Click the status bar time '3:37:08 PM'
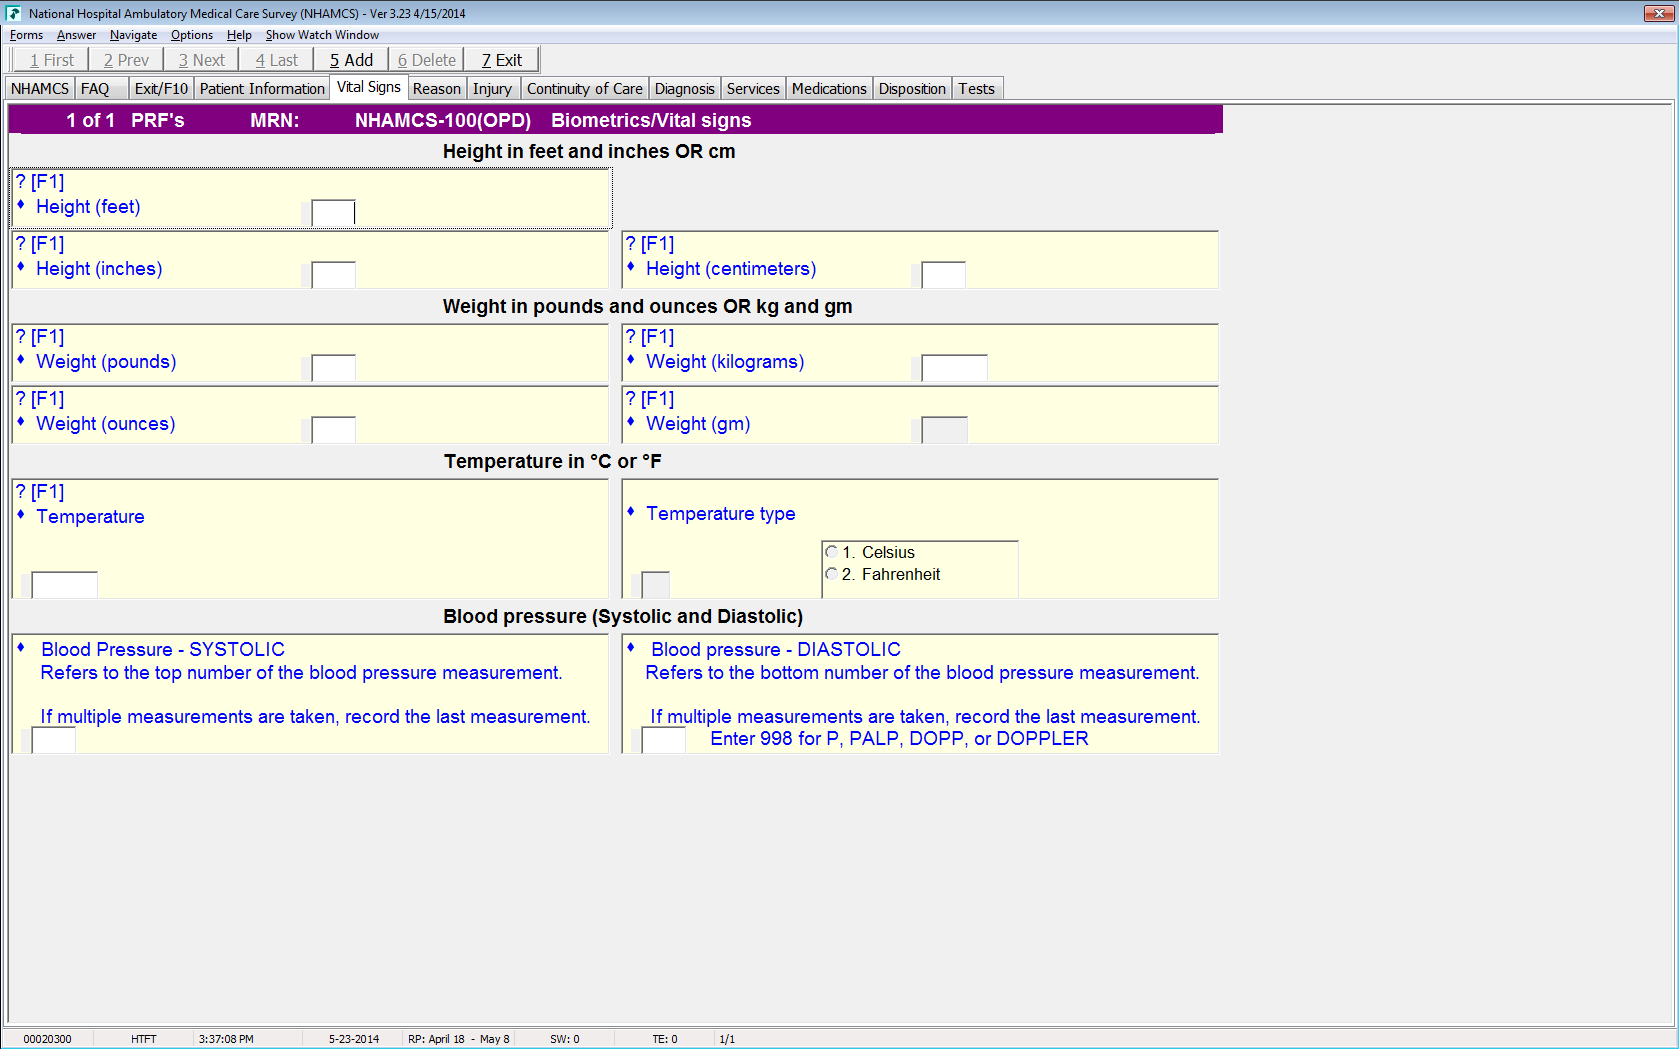 [x=226, y=1039]
